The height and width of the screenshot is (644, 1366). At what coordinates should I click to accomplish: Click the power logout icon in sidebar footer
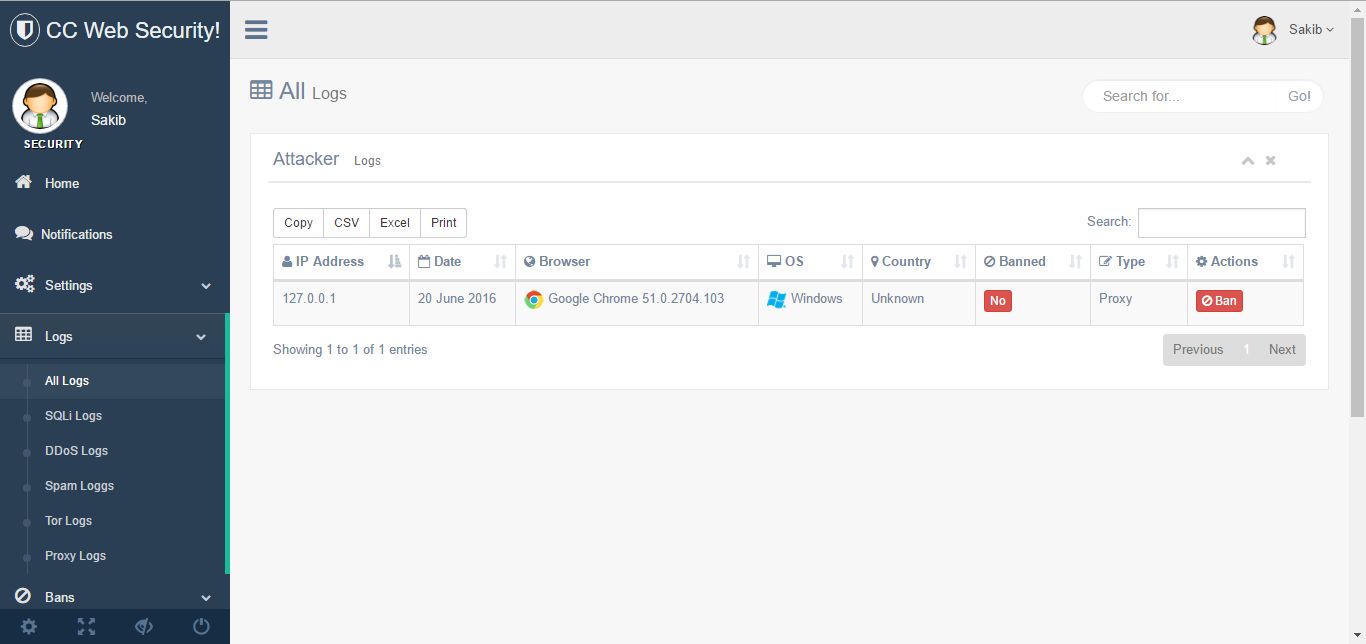tap(201, 627)
